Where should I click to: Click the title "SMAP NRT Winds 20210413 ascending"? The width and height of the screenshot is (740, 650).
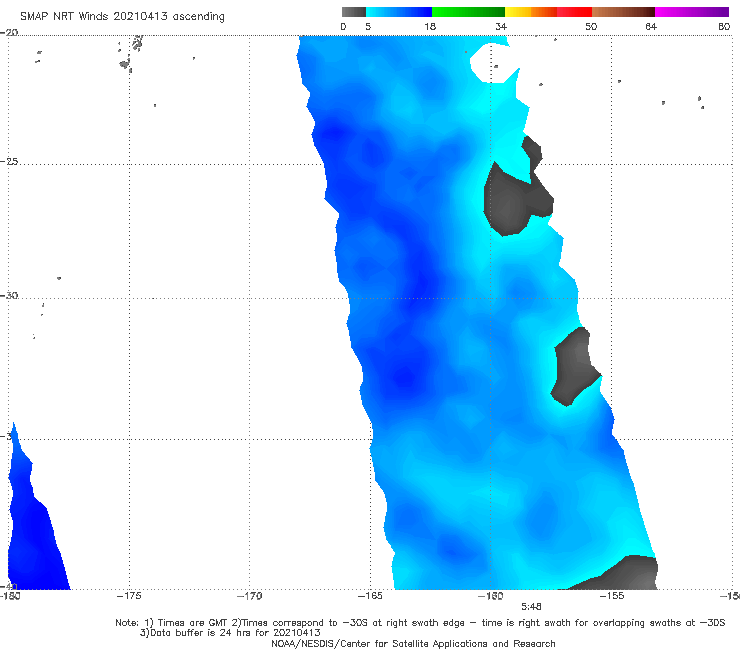point(122,17)
